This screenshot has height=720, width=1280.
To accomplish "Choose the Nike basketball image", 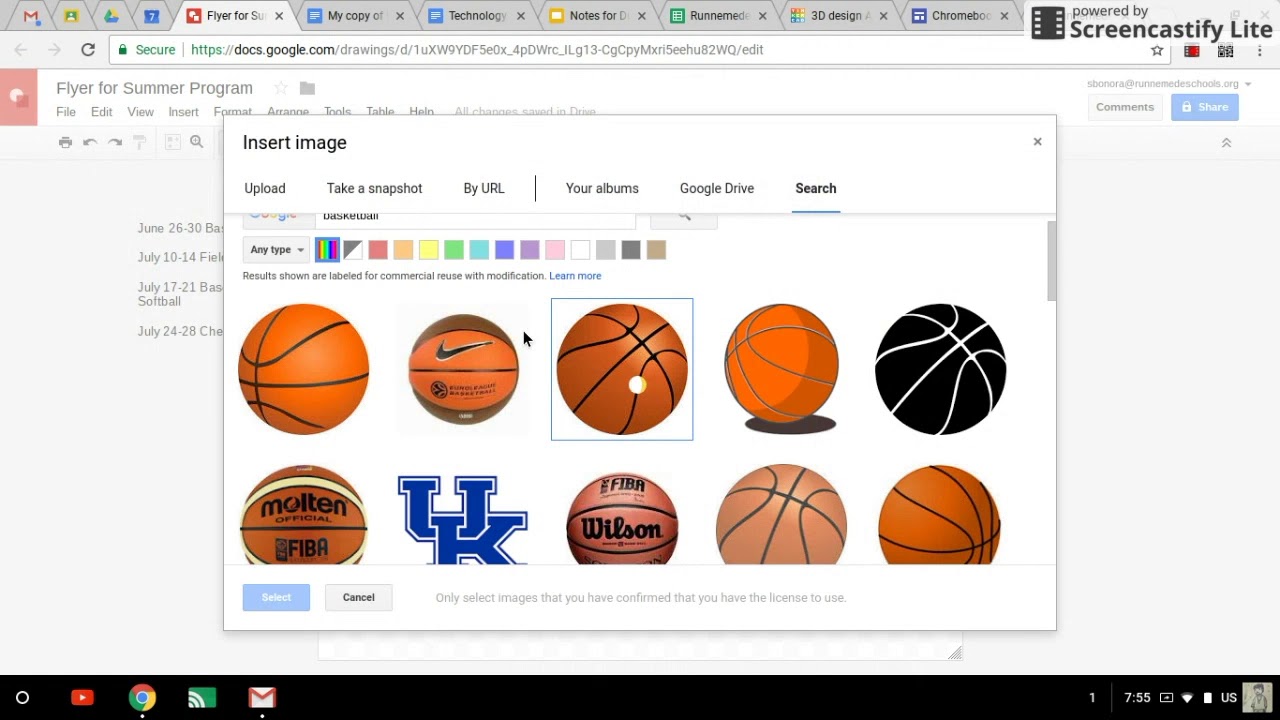I will coord(463,369).
